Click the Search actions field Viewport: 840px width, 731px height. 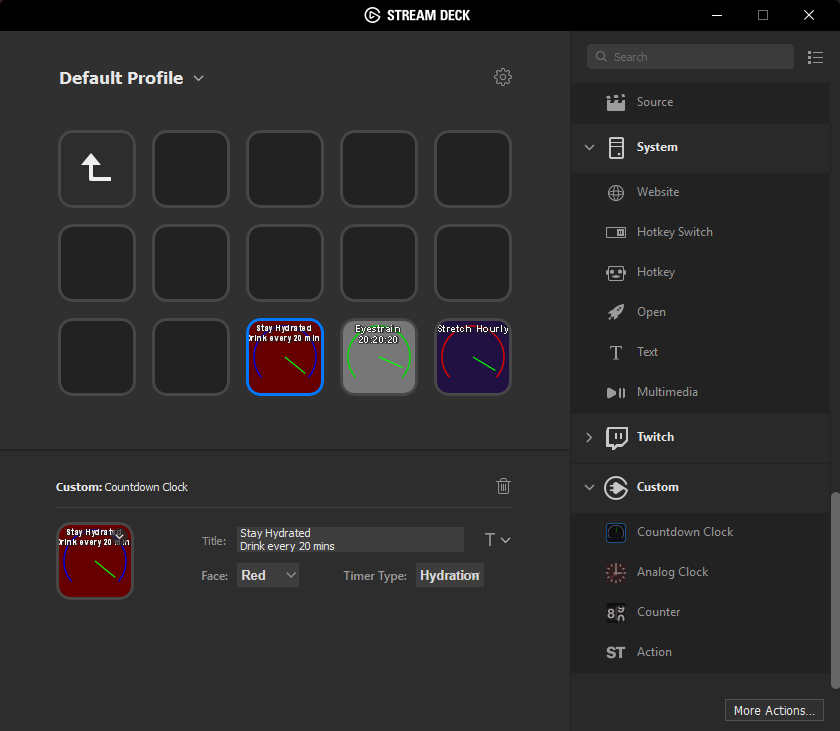tap(690, 57)
